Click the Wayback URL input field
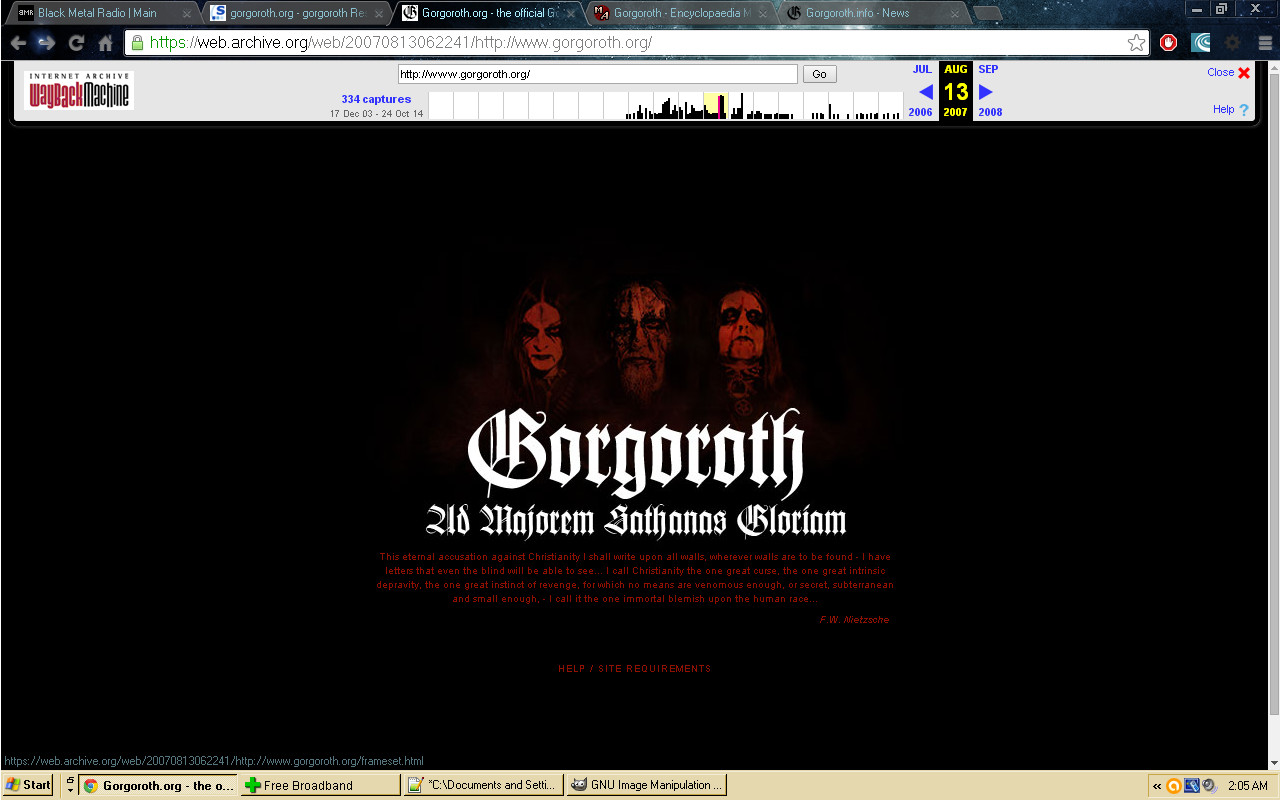Image resolution: width=1280 pixels, height=800 pixels. tap(597, 74)
